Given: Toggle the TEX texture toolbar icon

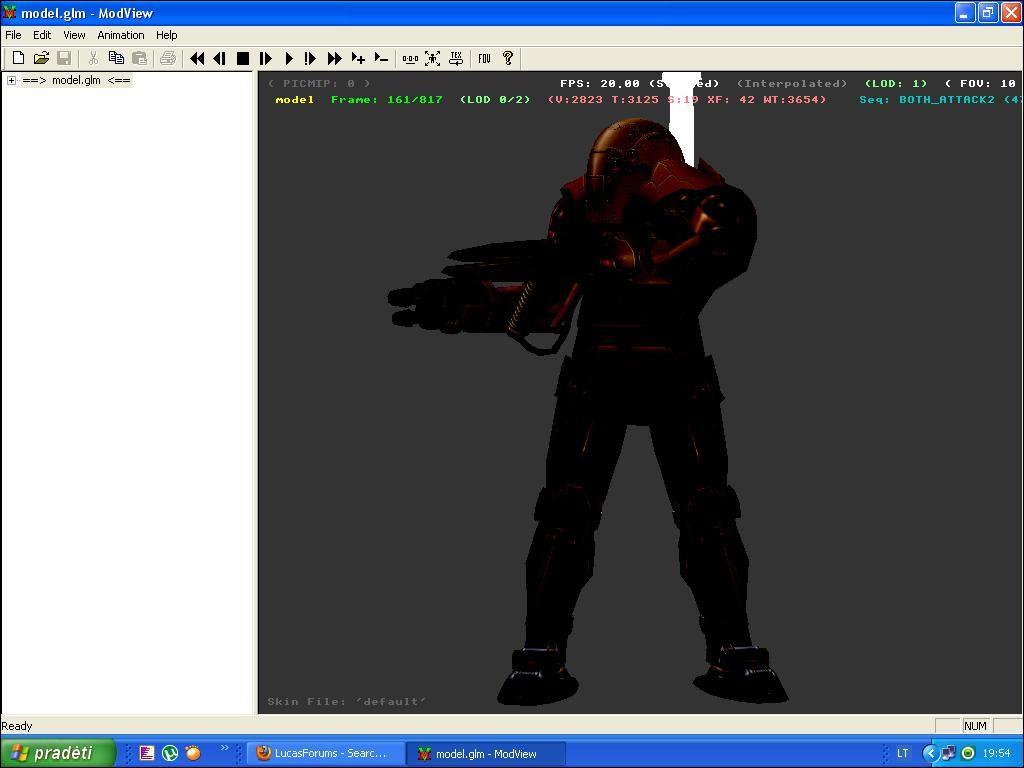Looking at the screenshot, I should pyautogui.click(x=456, y=59).
